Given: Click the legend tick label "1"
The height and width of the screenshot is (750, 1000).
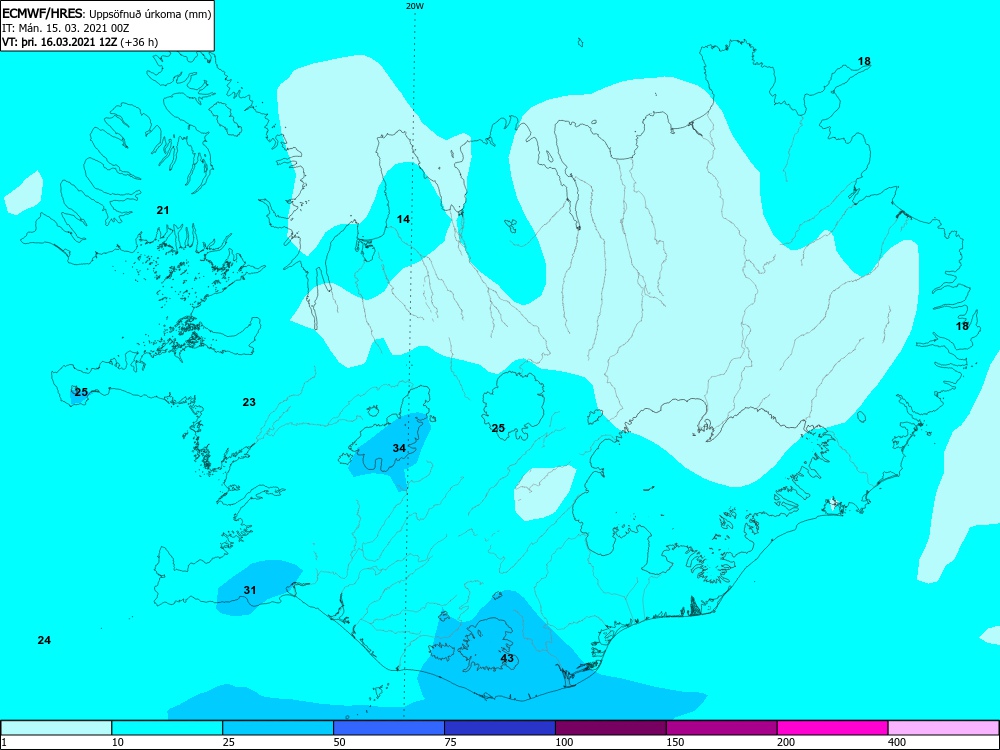Looking at the screenshot, I should (x=4, y=742).
